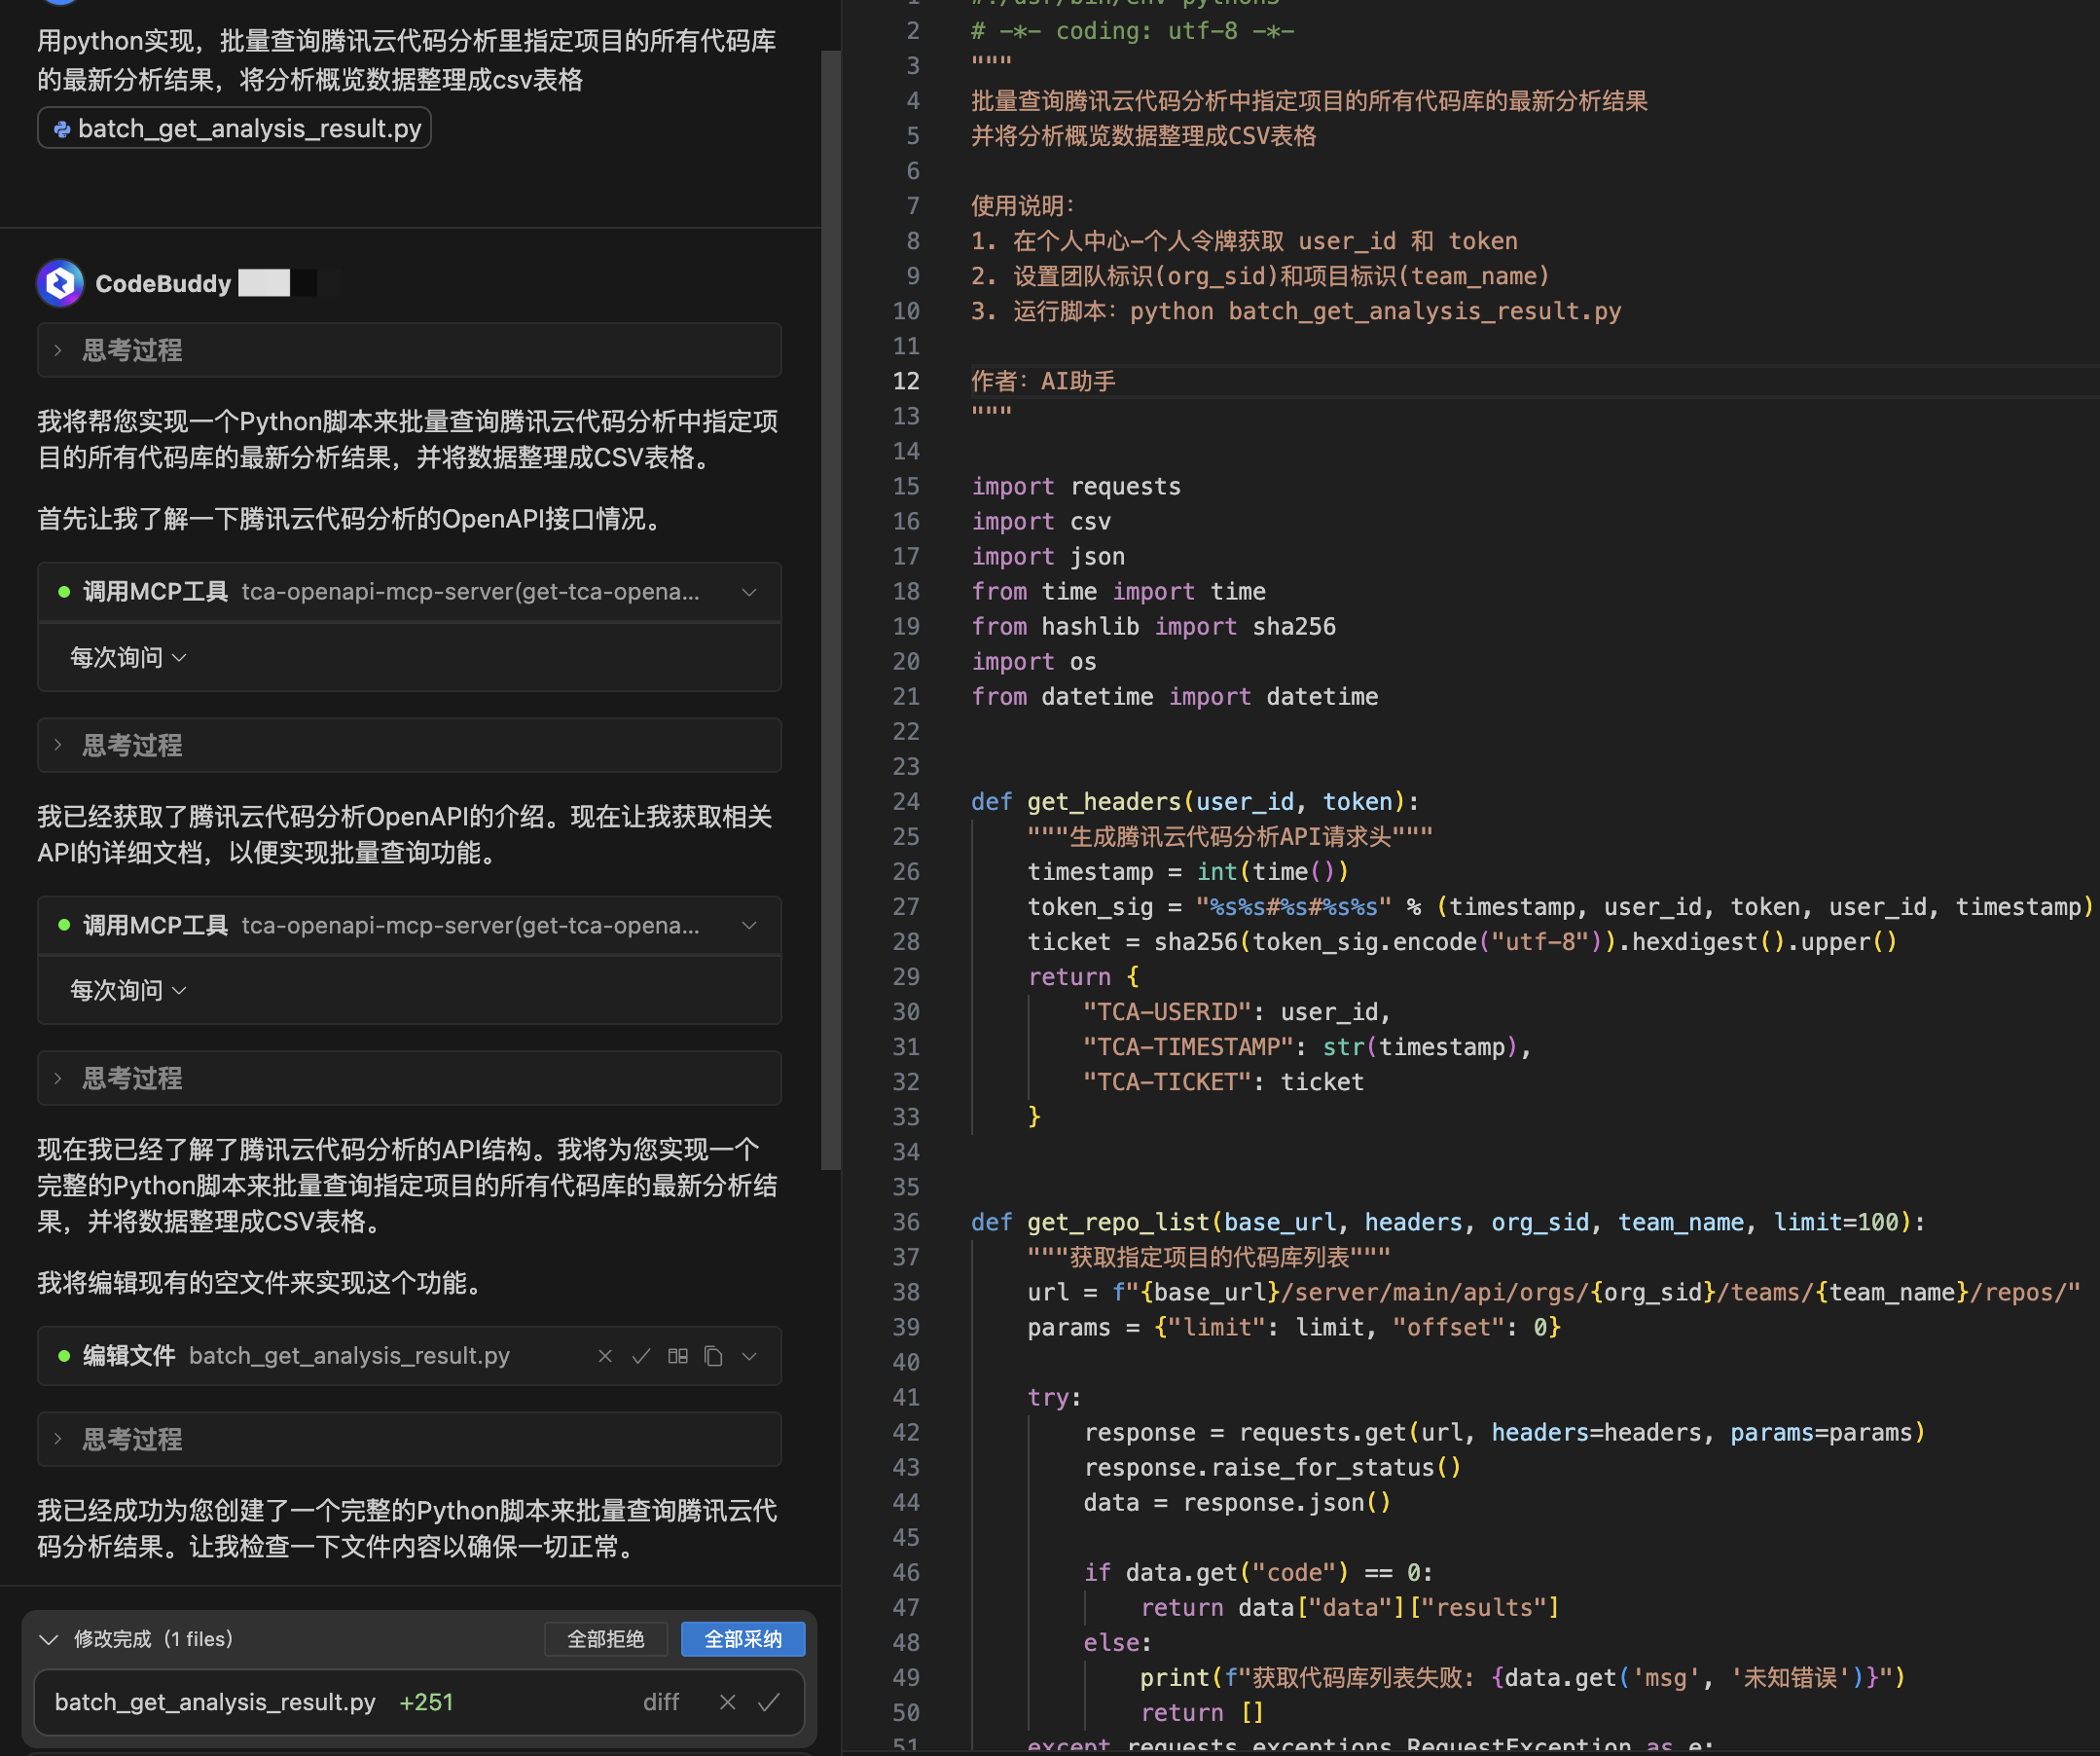2100x1756 pixels.
Task: Click the +251 added lines count
Action: [x=426, y=1702]
